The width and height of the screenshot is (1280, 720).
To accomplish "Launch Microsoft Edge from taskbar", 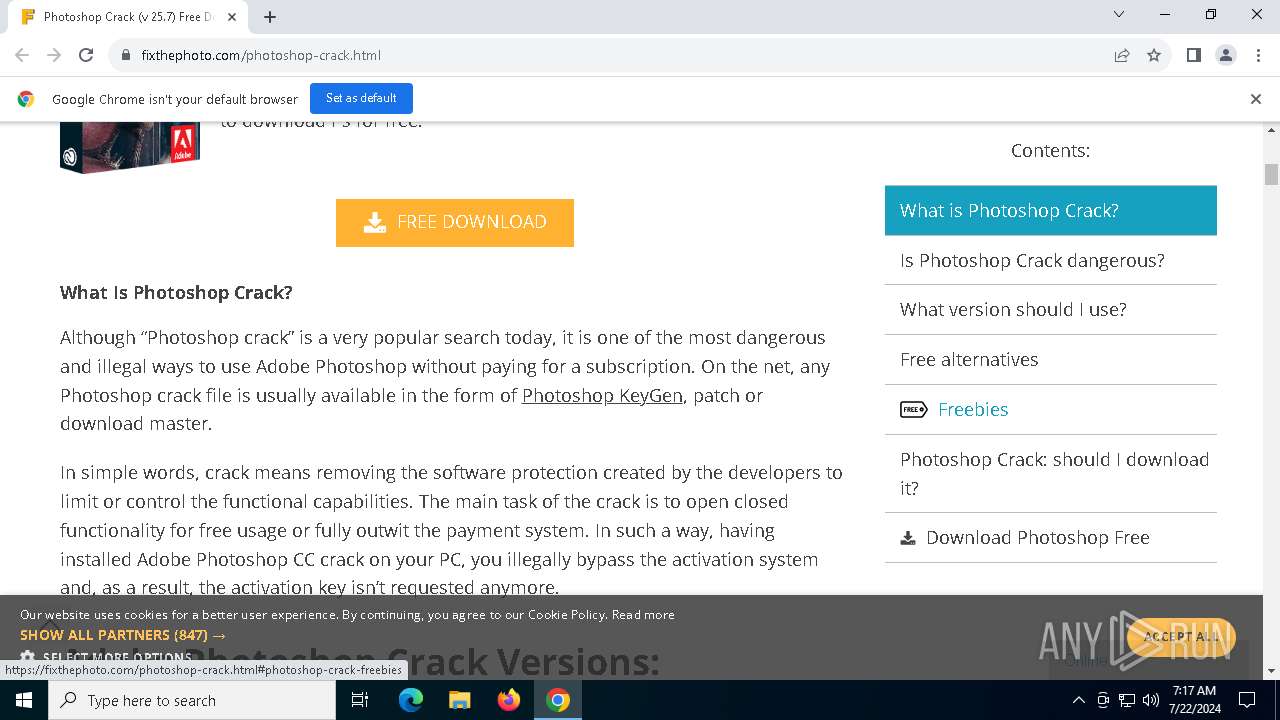I will coord(411,700).
